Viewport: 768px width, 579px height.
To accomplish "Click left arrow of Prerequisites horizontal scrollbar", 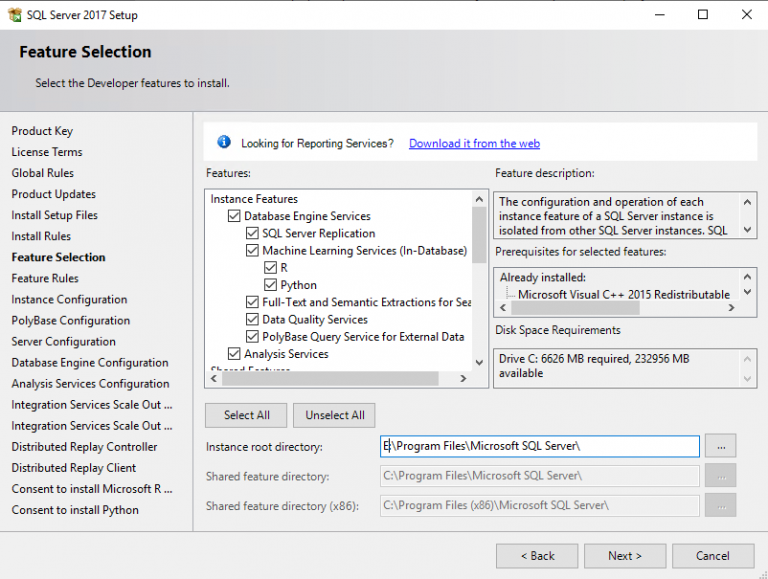I will [503, 308].
